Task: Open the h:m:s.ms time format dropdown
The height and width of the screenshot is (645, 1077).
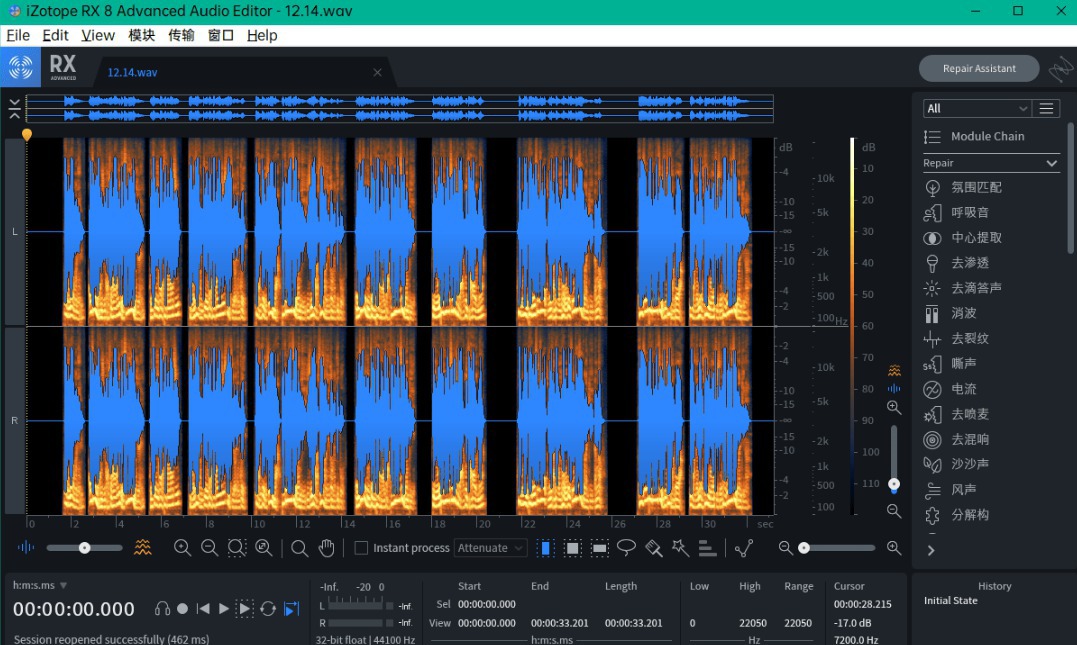Action: (40, 585)
